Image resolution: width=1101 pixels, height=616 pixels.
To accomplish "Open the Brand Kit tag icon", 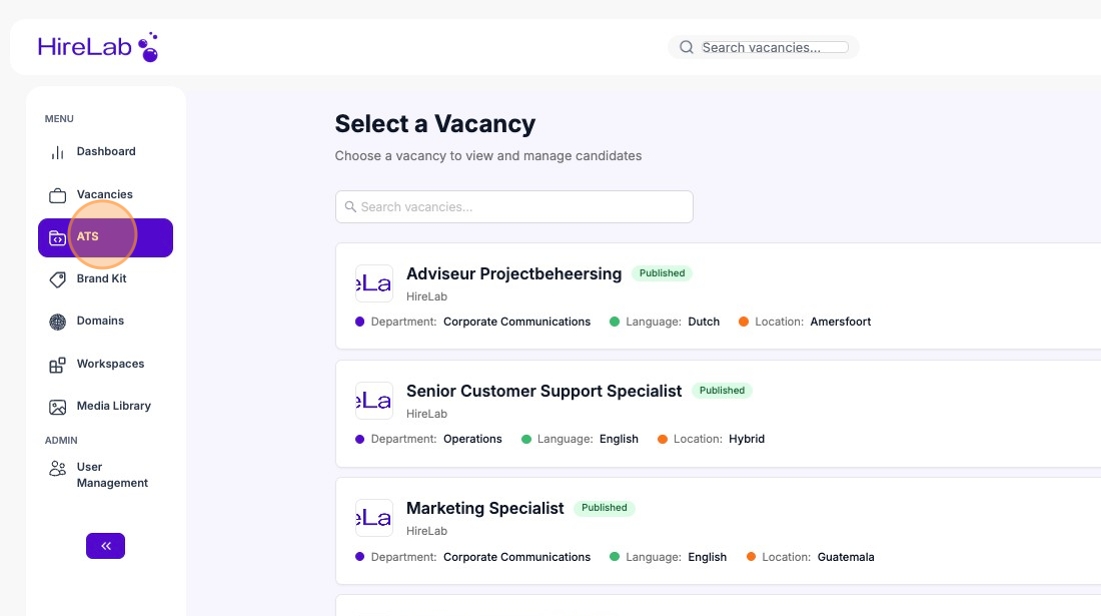I will coord(57,279).
